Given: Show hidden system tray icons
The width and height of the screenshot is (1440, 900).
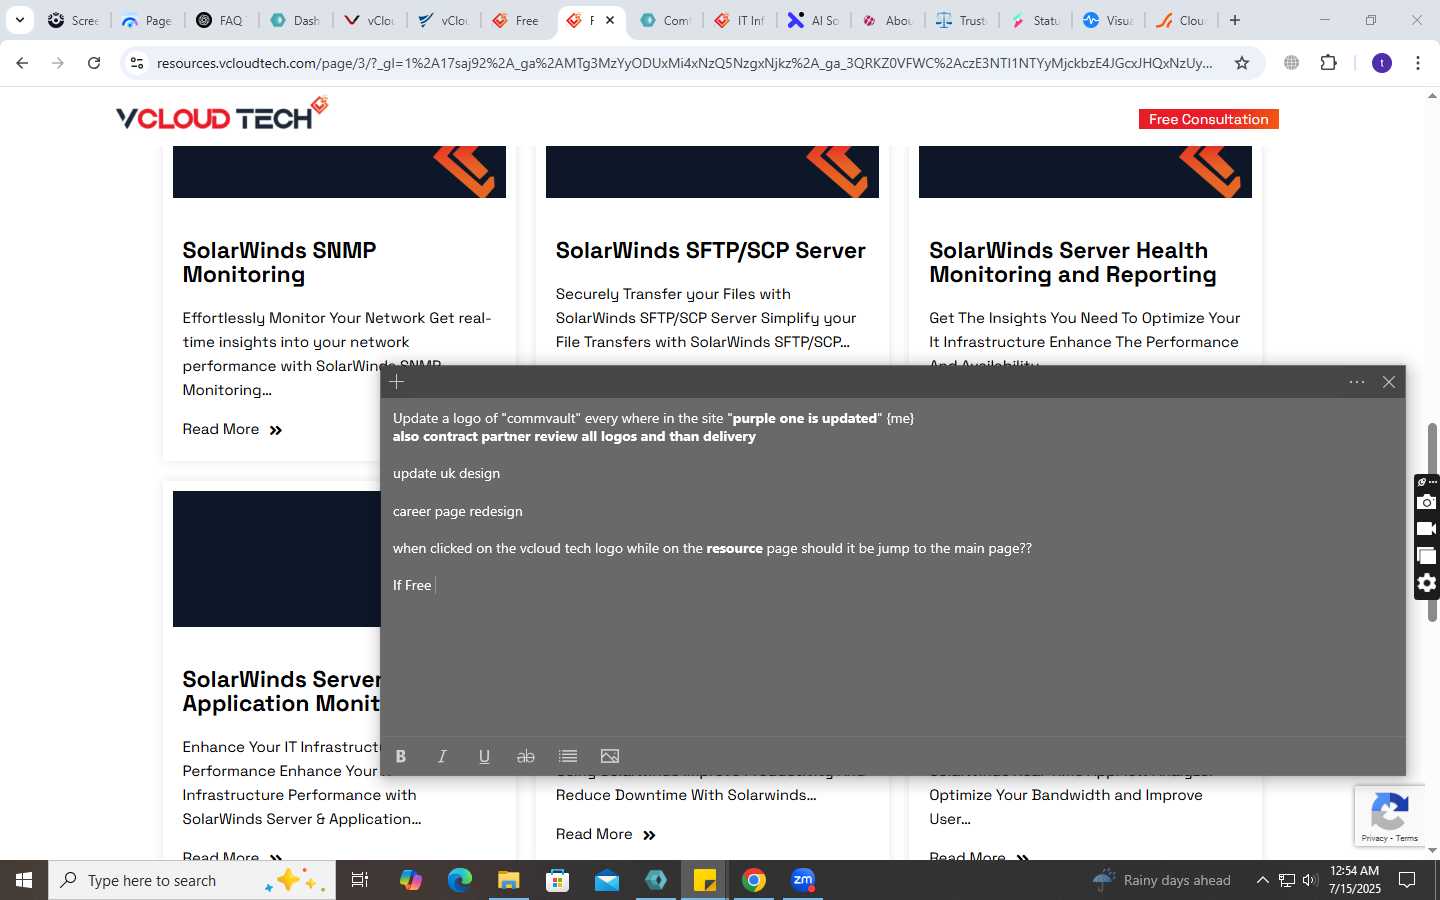Looking at the screenshot, I should click(1262, 880).
